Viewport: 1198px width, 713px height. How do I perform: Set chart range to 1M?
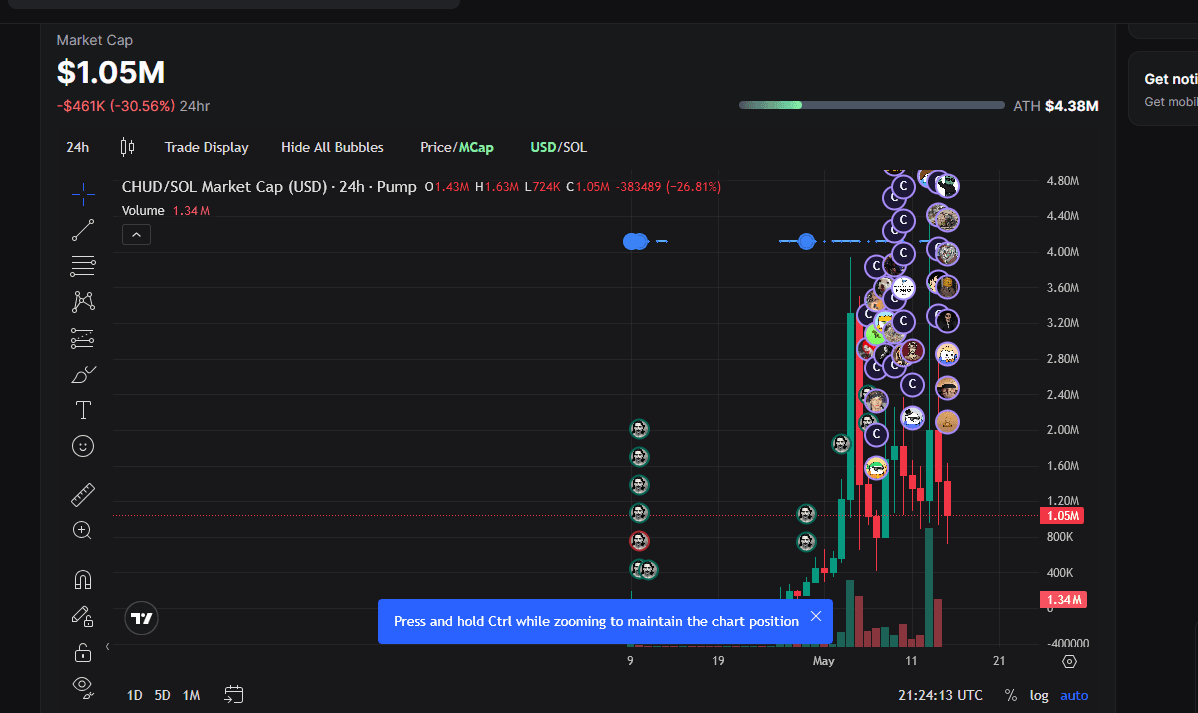(191, 695)
